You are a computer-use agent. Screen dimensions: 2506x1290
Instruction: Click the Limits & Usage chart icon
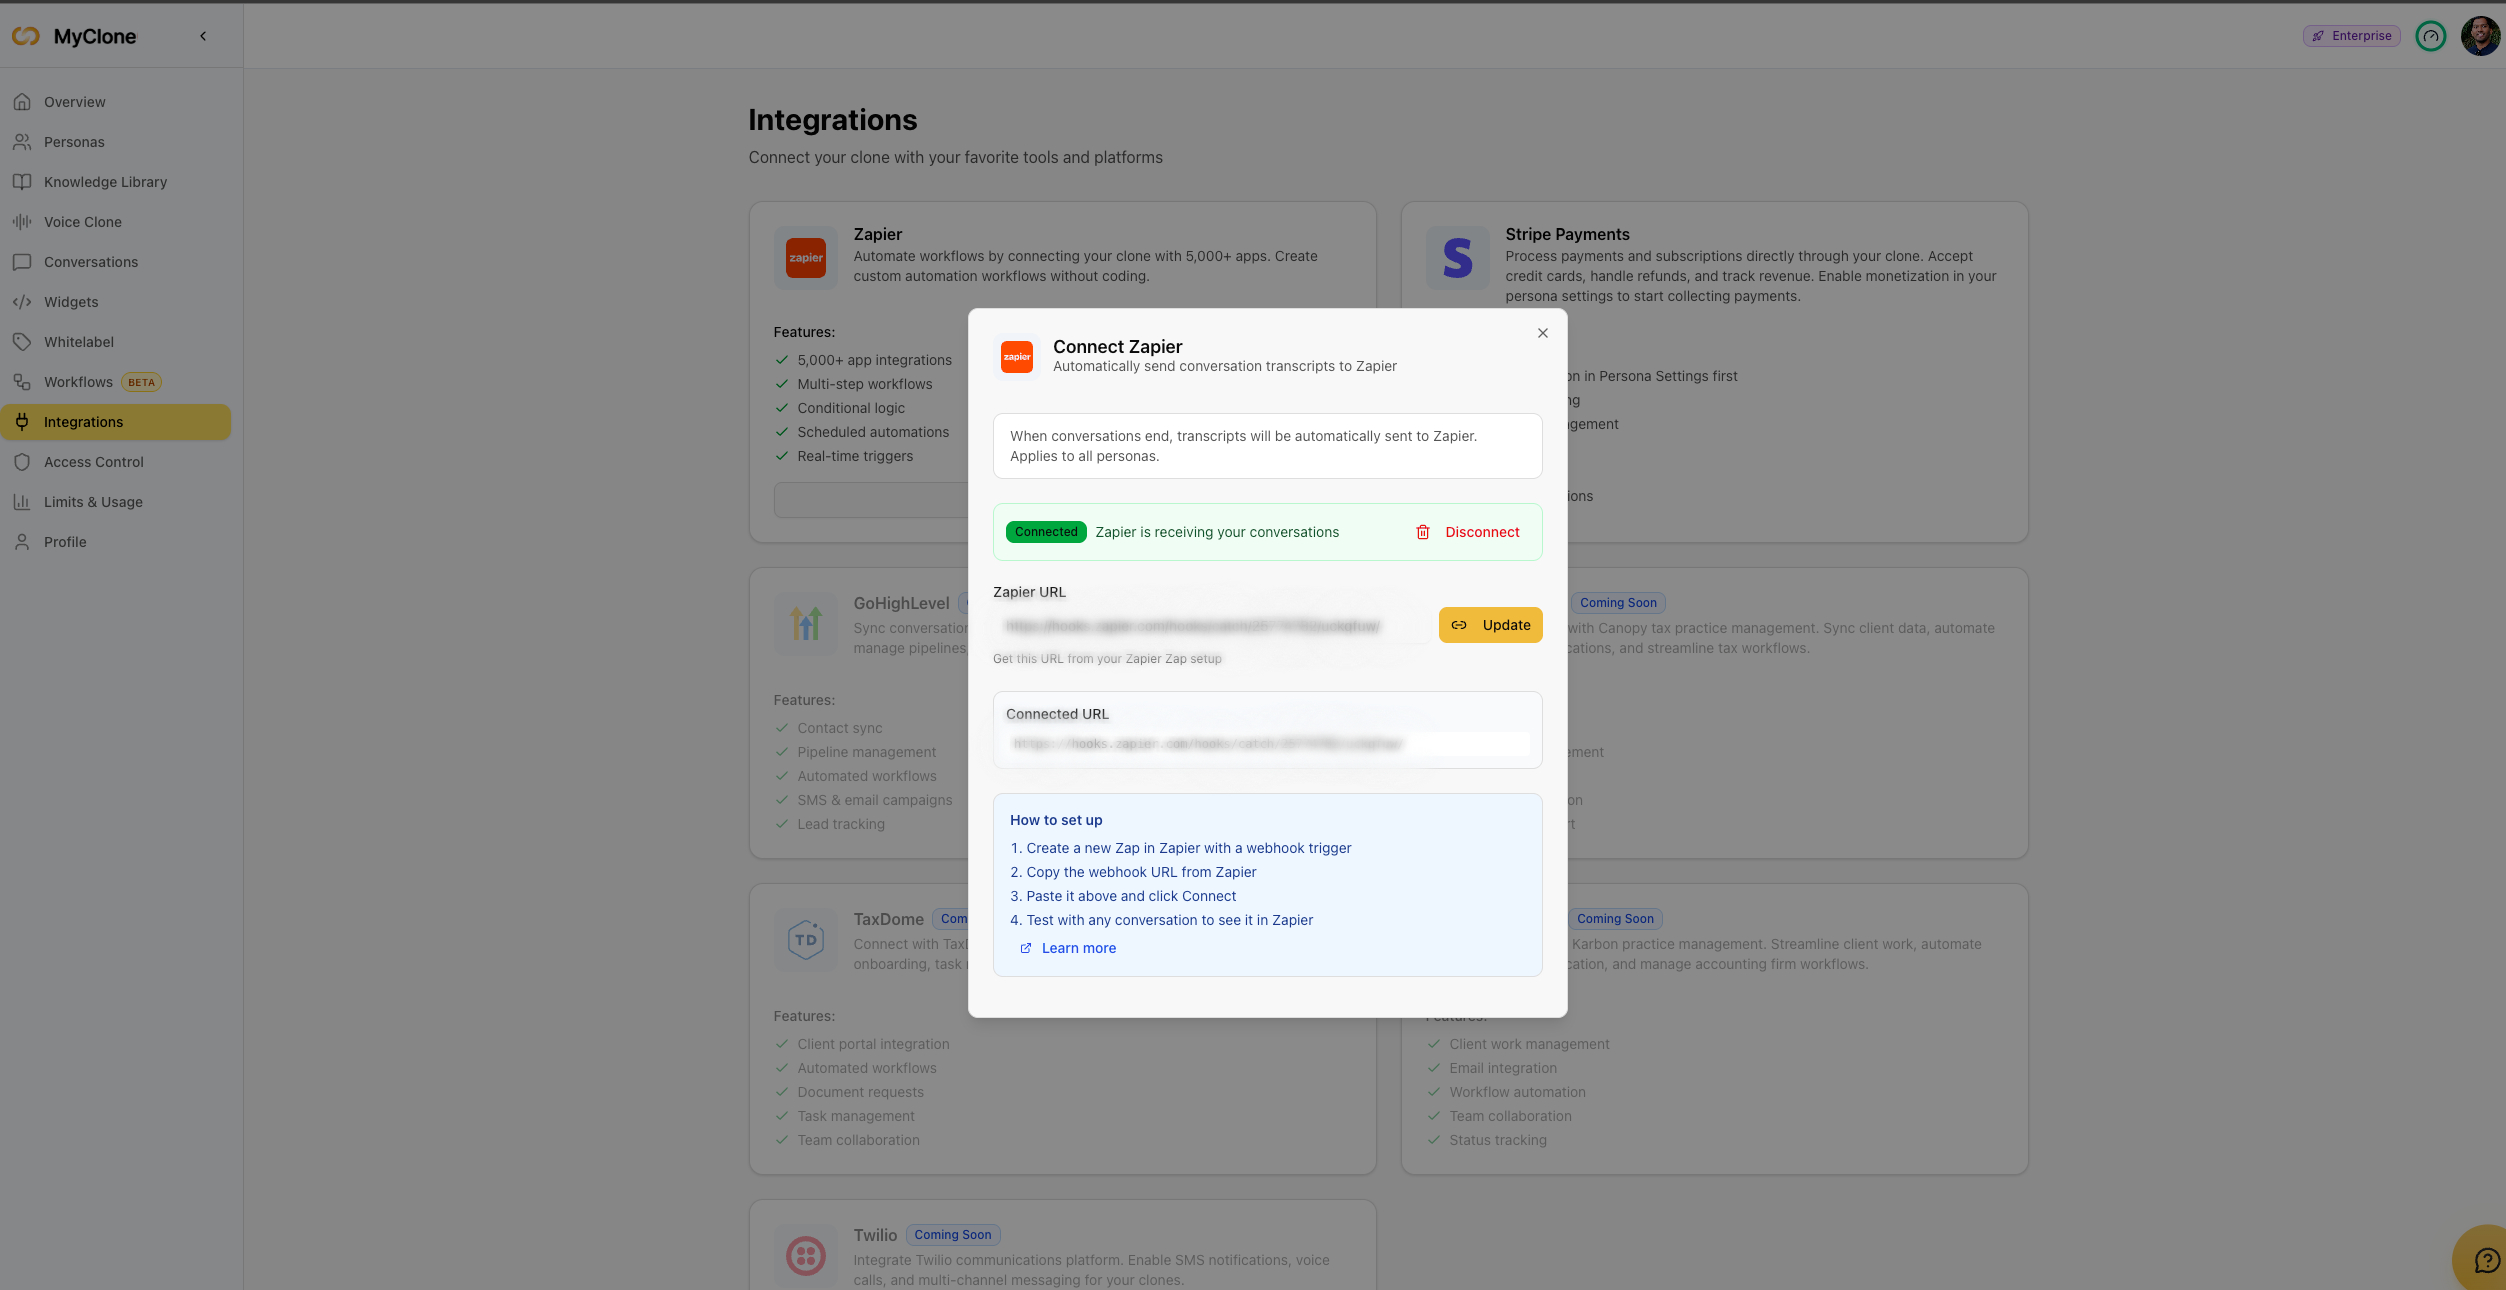[x=23, y=501]
